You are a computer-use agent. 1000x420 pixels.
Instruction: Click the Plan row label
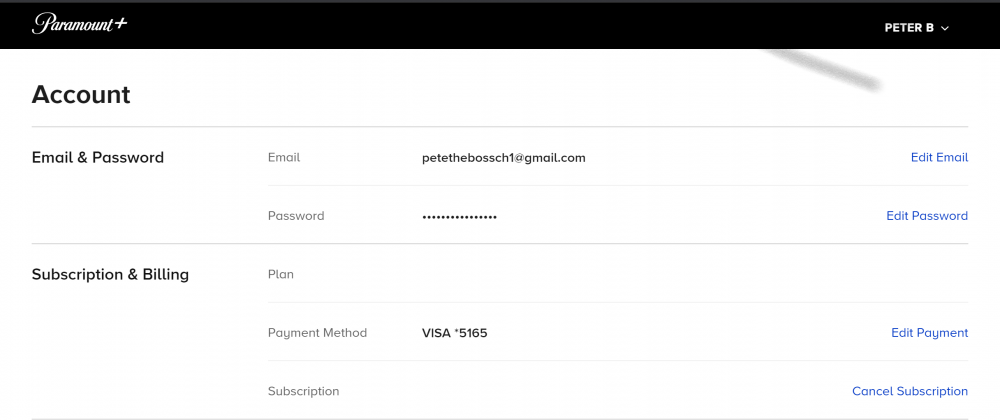[x=281, y=274]
